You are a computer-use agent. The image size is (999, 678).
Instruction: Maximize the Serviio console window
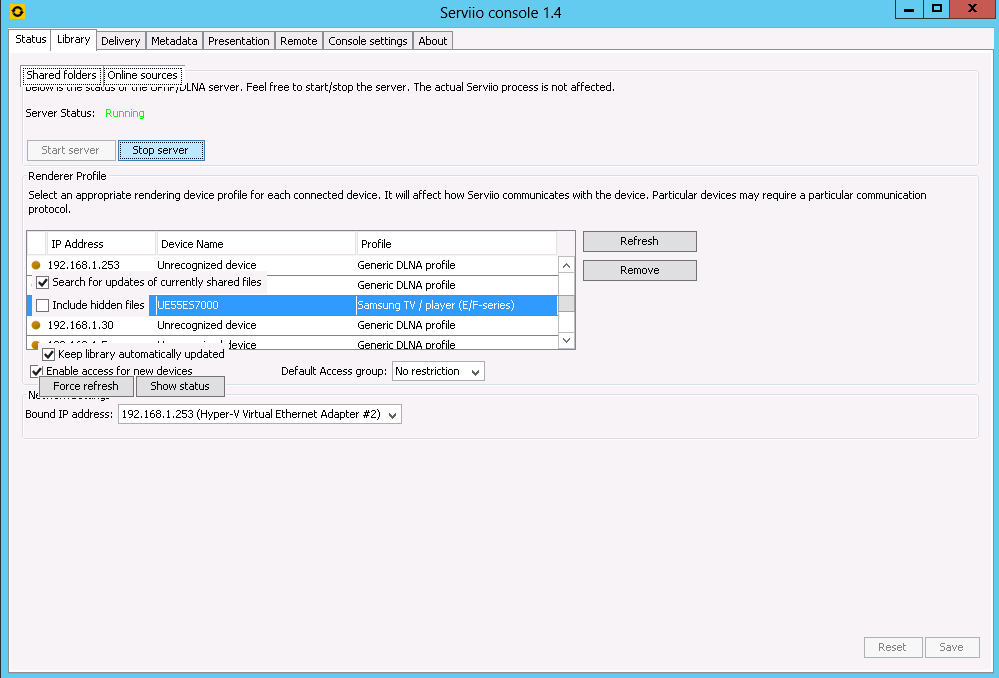point(936,9)
